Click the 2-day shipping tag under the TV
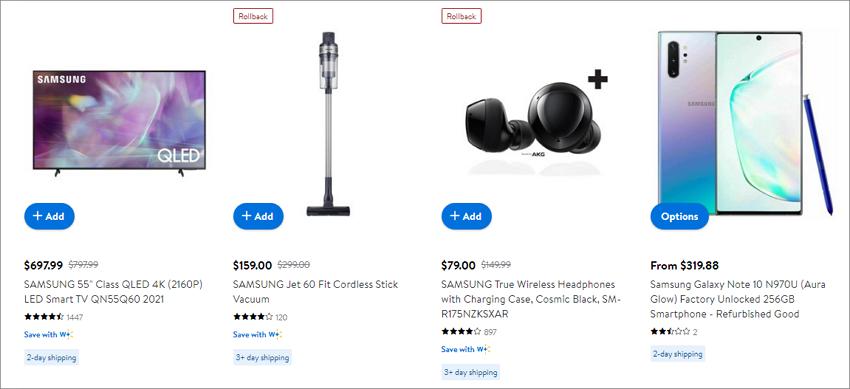The width and height of the screenshot is (850, 389). coord(51,357)
